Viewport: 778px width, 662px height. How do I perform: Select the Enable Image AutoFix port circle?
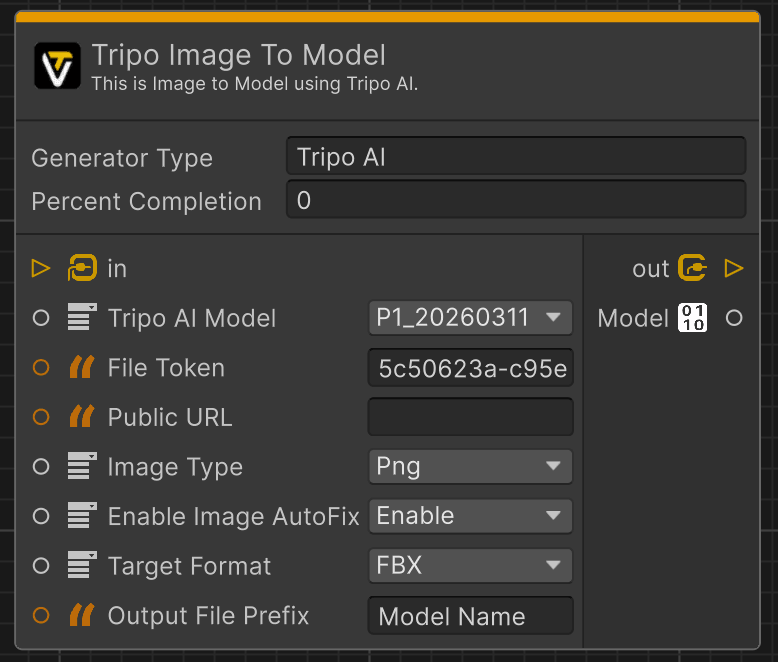(41, 516)
